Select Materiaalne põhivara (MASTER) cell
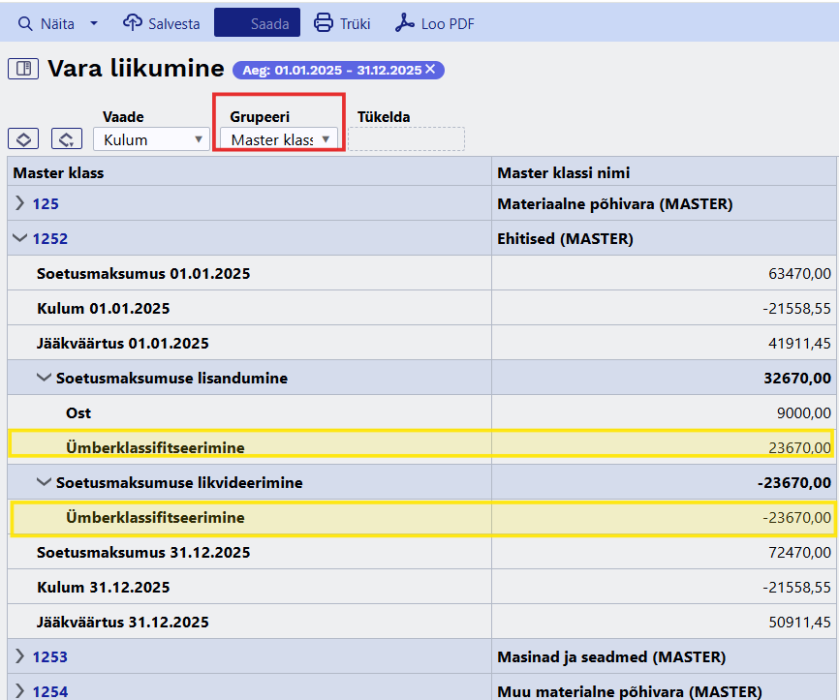Screen dimensions: 839x700 663,204
